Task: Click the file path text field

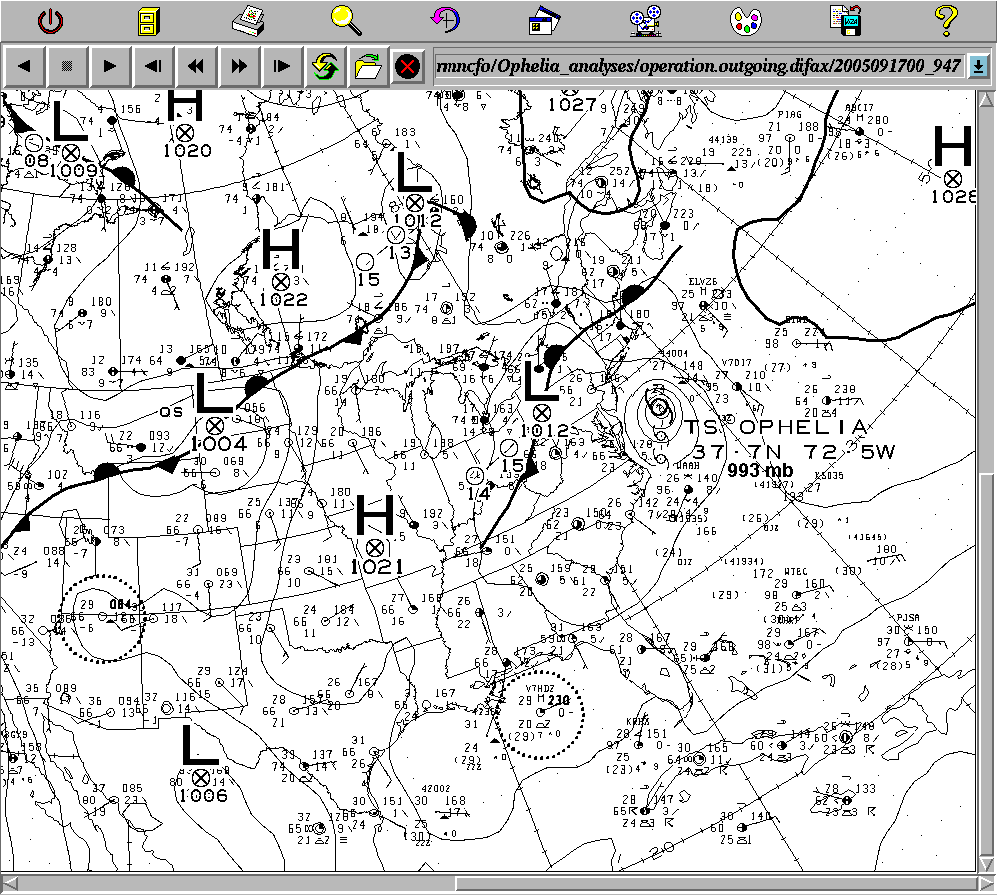Action: tap(698, 66)
